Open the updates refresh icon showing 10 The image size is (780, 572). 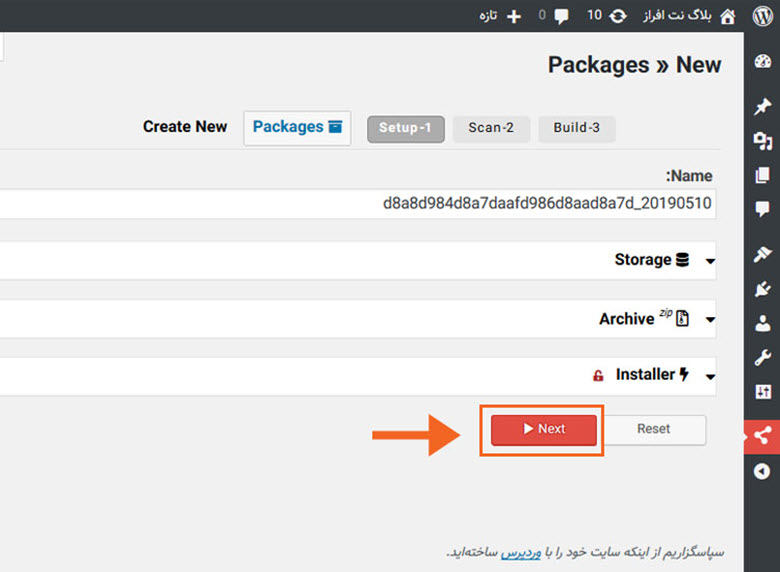tap(618, 16)
